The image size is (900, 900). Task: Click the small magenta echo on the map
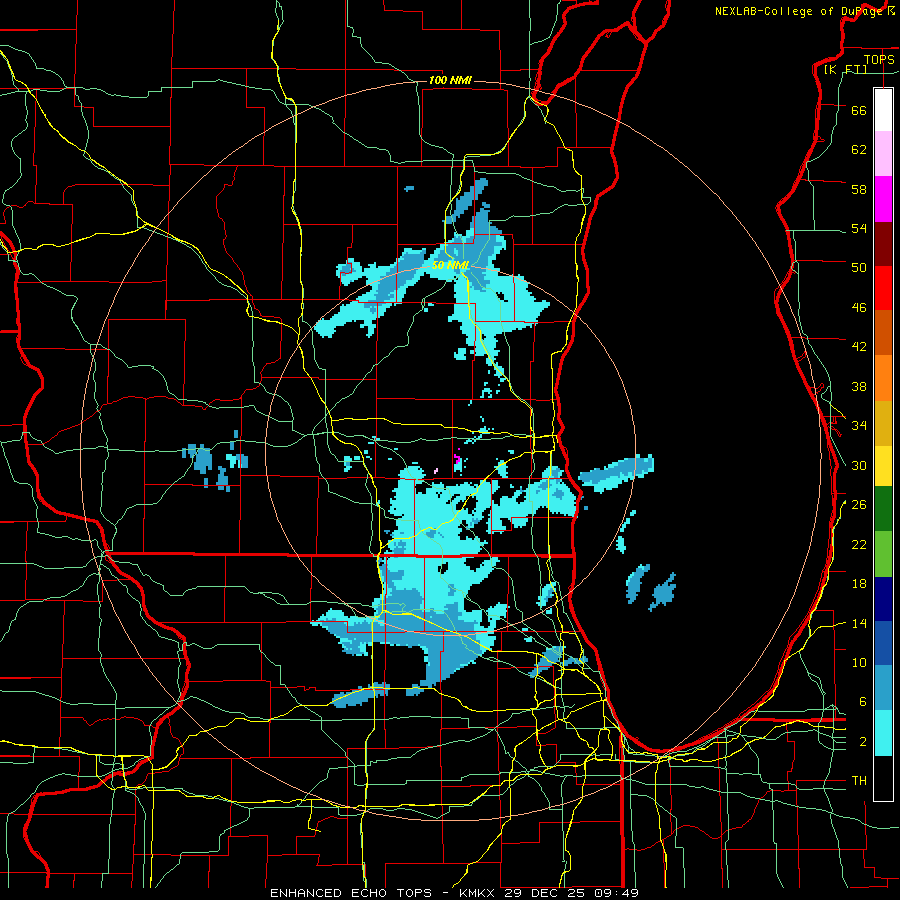pyautogui.click(x=457, y=459)
